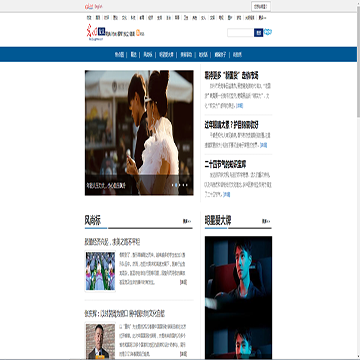Click the orange icon in the header subtitle

tap(139, 33)
